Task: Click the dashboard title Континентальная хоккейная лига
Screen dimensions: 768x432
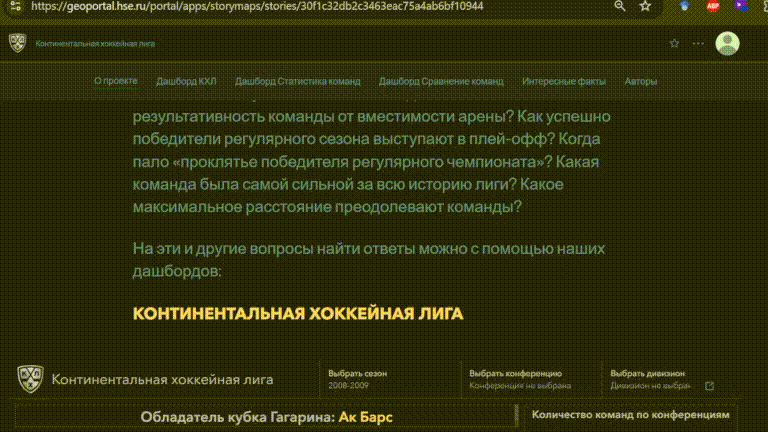Action: click(x=163, y=380)
